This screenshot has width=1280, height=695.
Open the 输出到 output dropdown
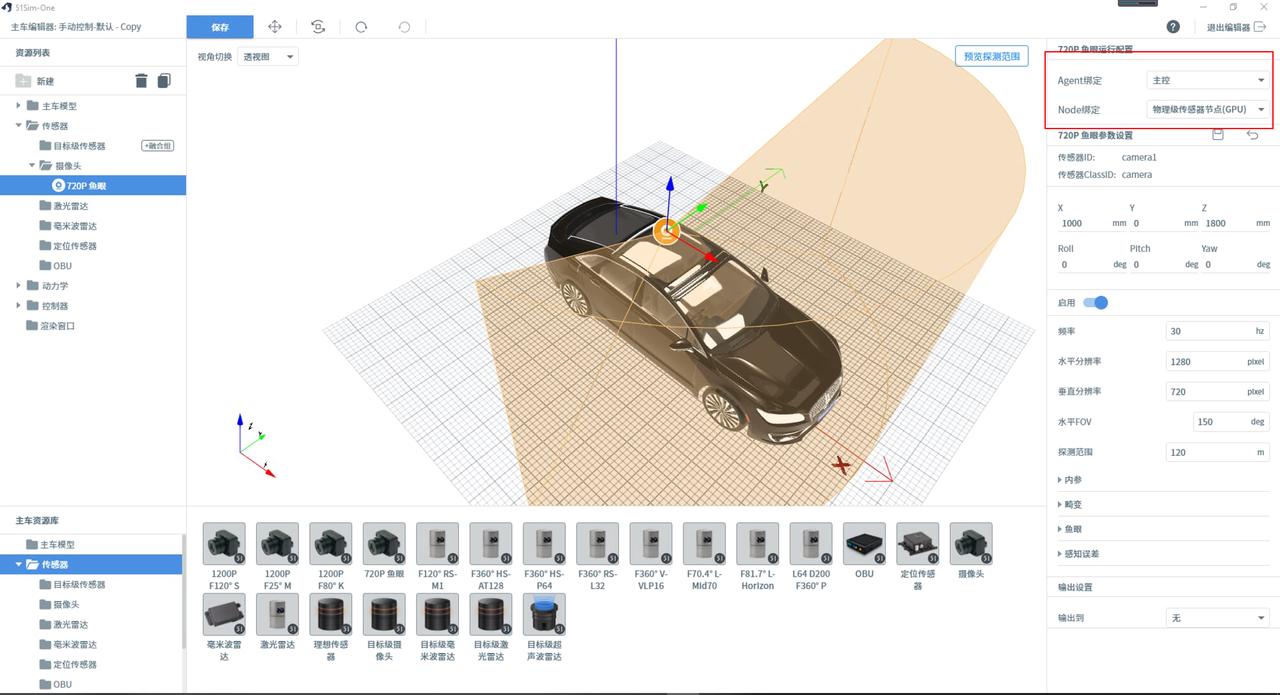pos(1217,618)
